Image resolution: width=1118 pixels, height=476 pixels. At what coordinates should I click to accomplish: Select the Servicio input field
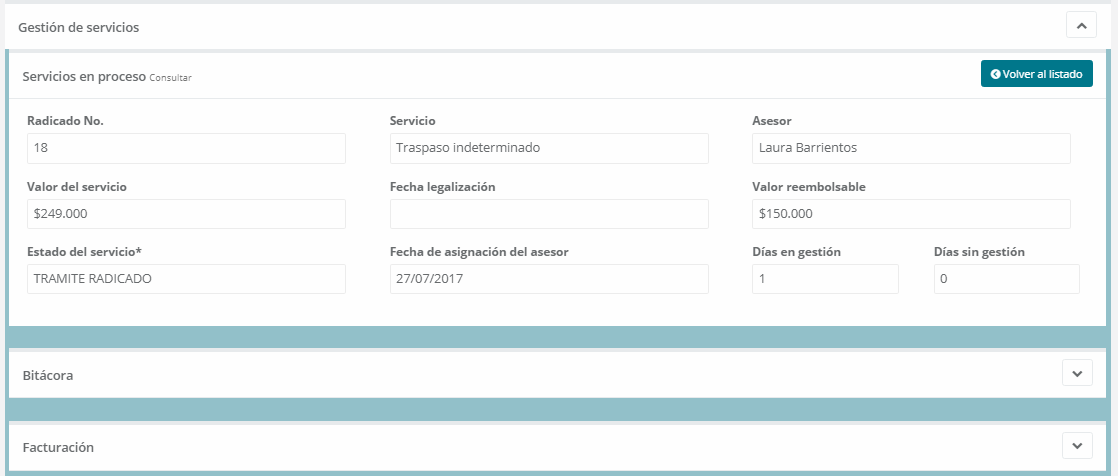(x=548, y=148)
